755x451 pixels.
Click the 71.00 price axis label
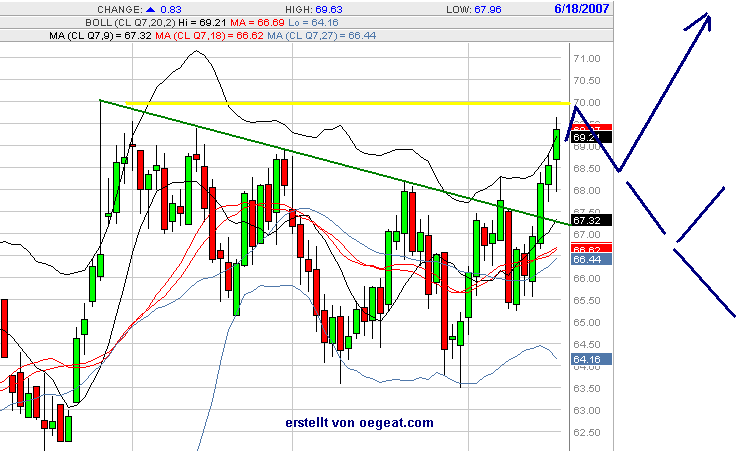click(x=587, y=59)
